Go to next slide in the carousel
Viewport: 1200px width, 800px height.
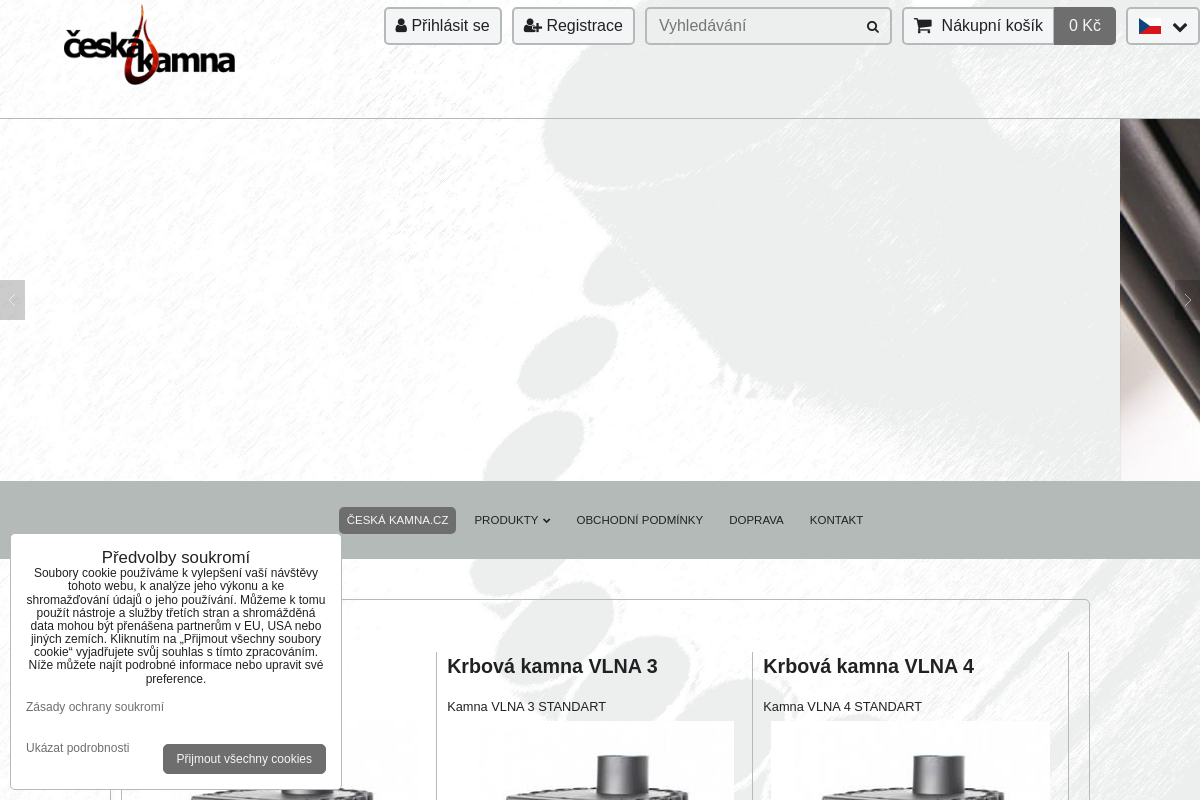(x=1187, y=300)
